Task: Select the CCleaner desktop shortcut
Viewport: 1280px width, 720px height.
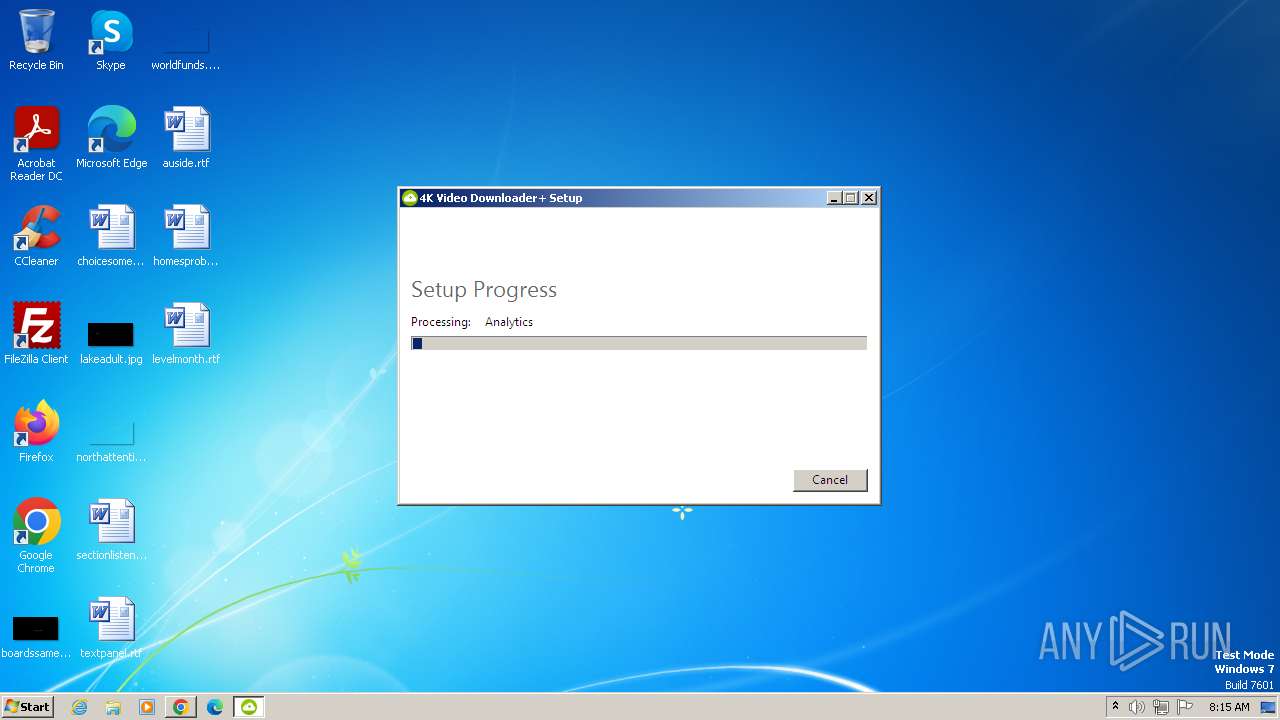Action: 36,236
